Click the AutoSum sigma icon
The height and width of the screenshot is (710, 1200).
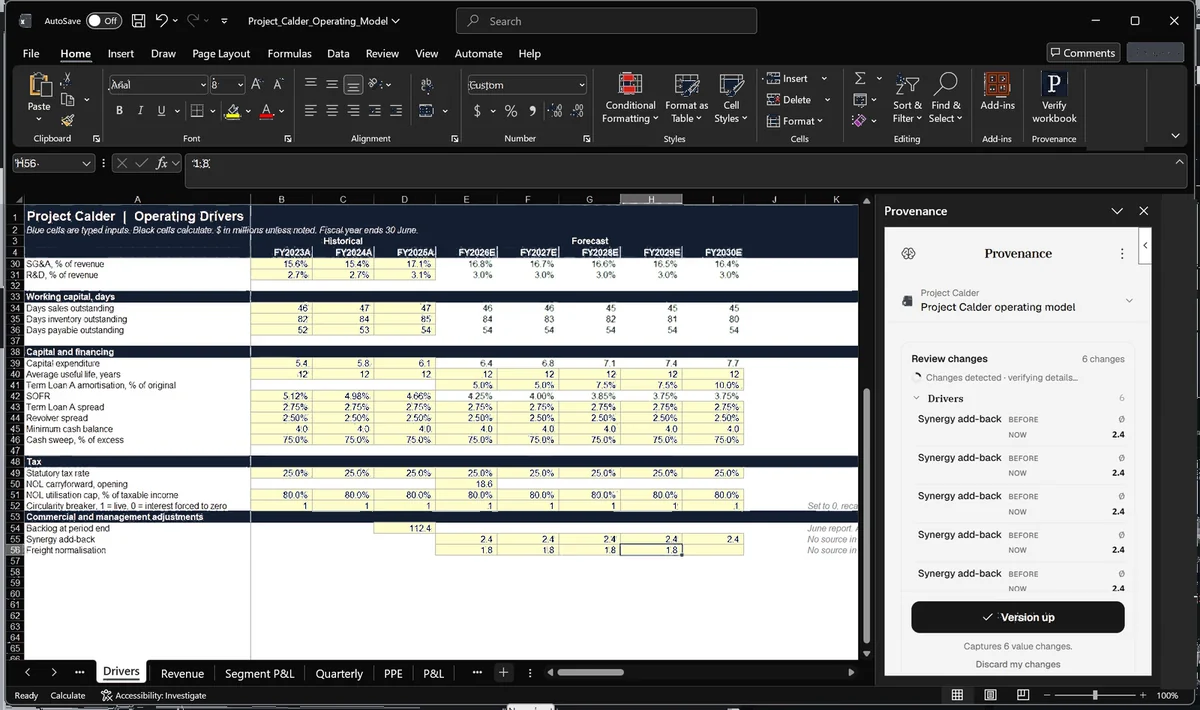[x=860, y=78]
